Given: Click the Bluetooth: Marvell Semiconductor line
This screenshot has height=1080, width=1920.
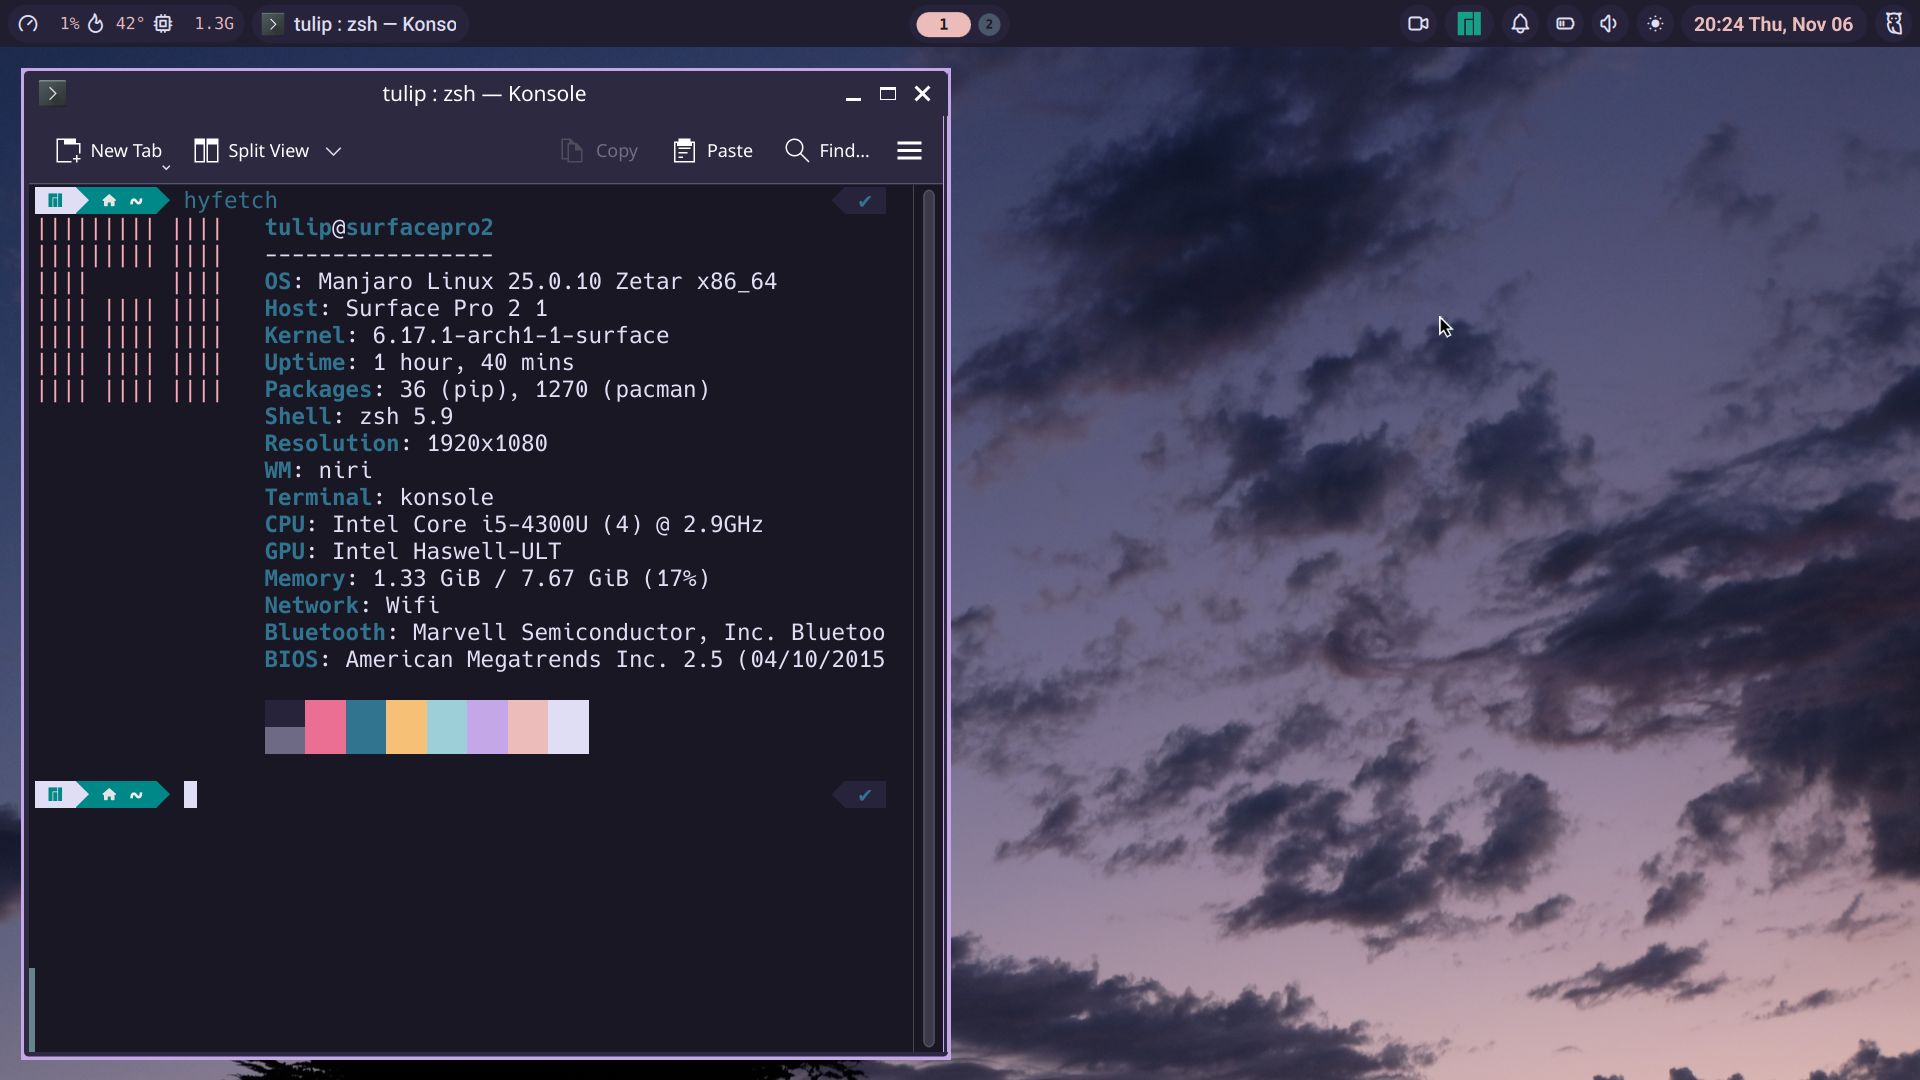Looking at the screenshot, I should (x=575, y=633).
